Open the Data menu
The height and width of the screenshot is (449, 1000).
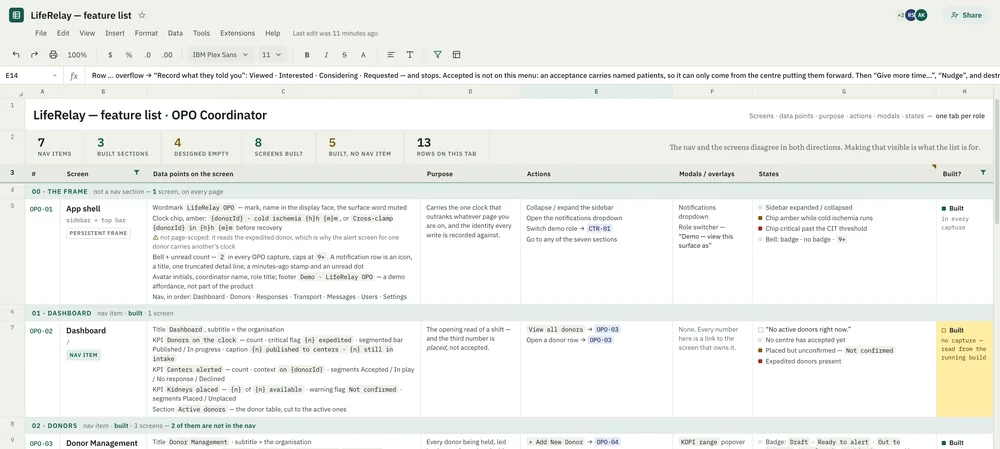click(x=175, y=33)
